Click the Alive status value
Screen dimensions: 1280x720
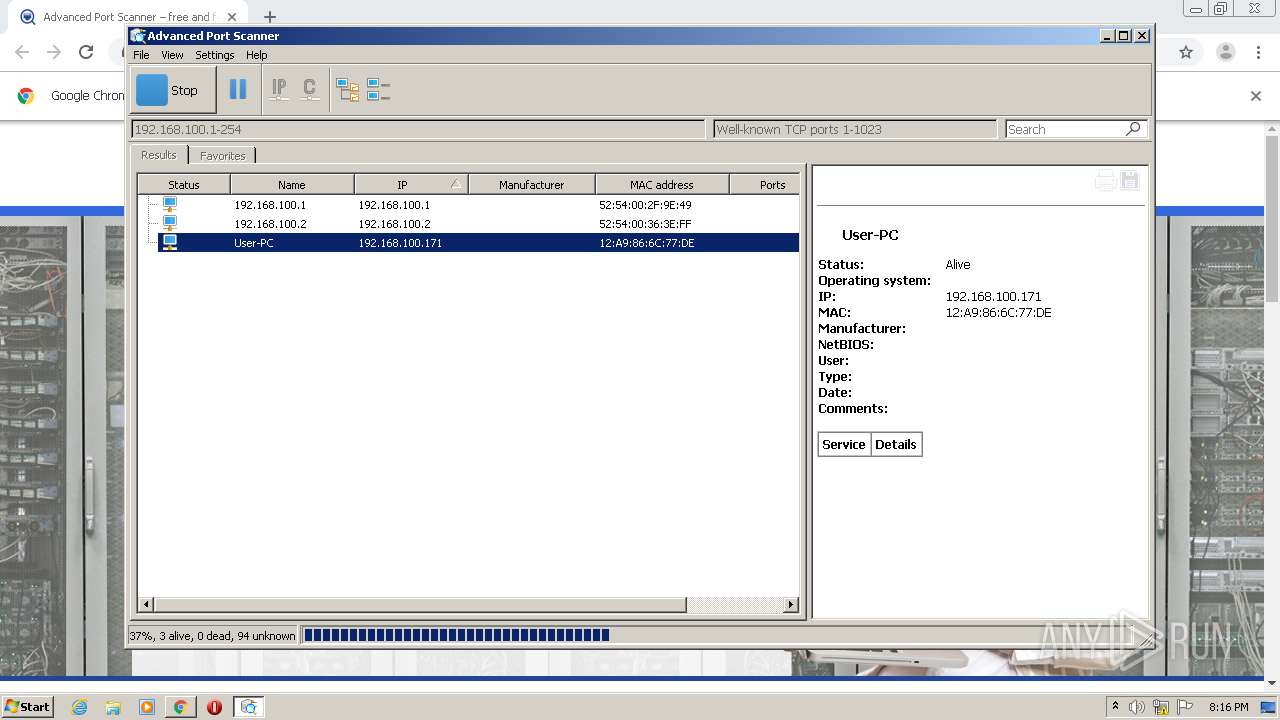point(958,265)
